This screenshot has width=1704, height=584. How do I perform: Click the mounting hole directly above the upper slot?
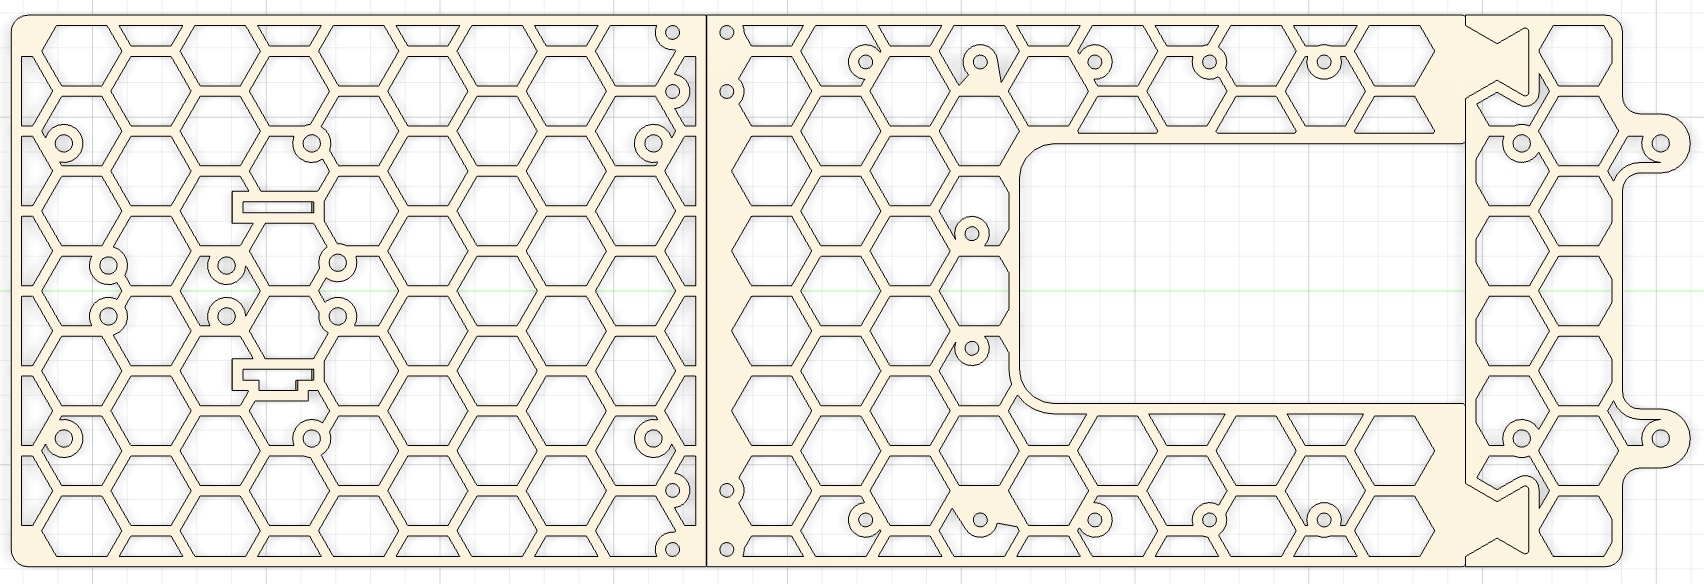point(312,143)
